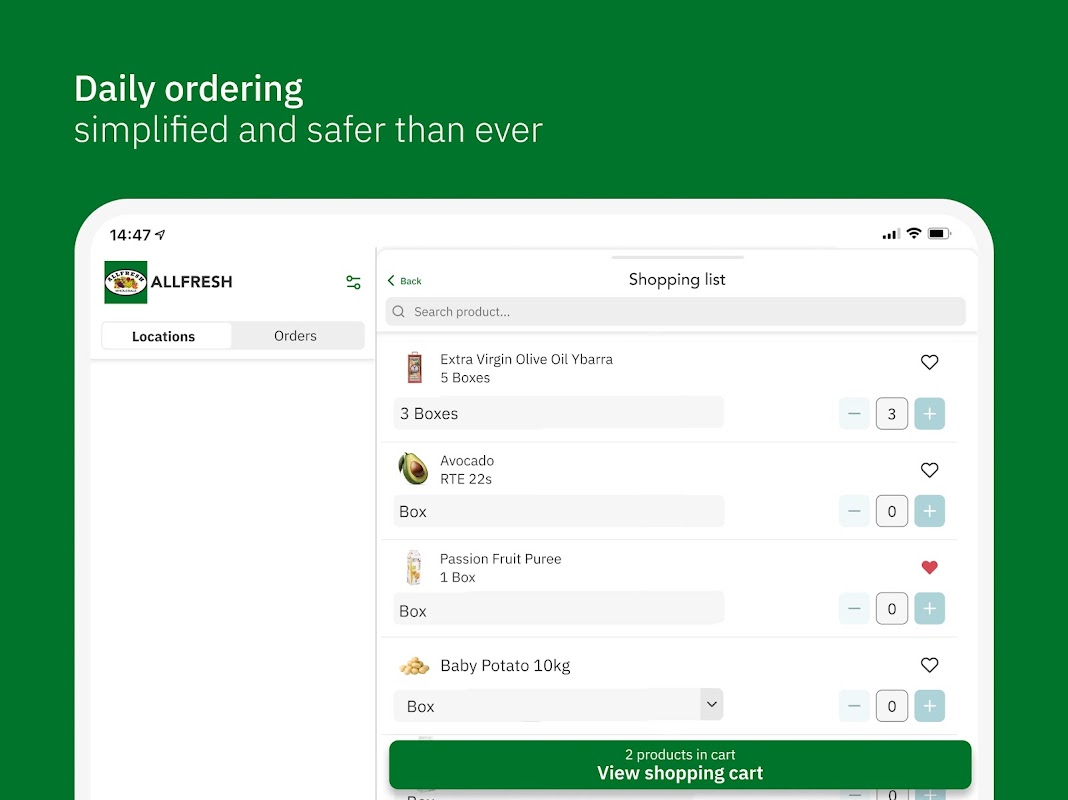The height and width of the screenshot is (800, 1068).
Task: Open View shopping cart button
Action: [680, 765]
